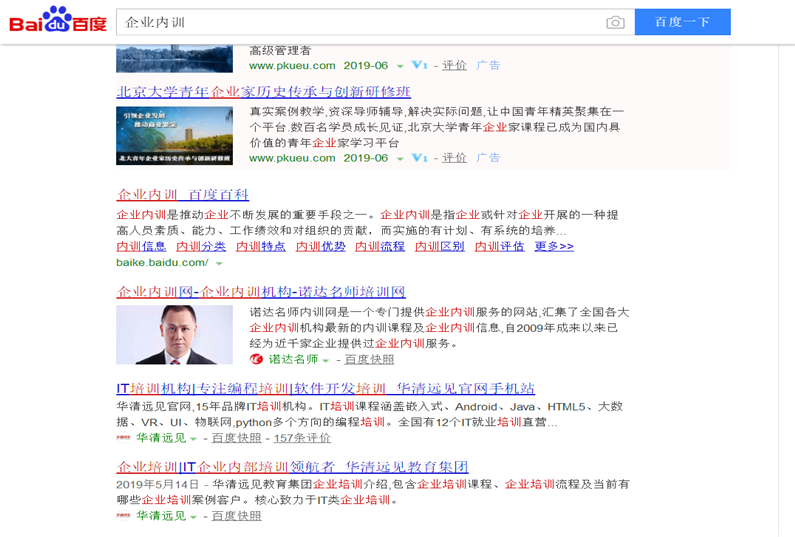The height and width of the screenshot is (537, 795).
Task: Click the man portrait thumbnail
Action: click(174, 335)
